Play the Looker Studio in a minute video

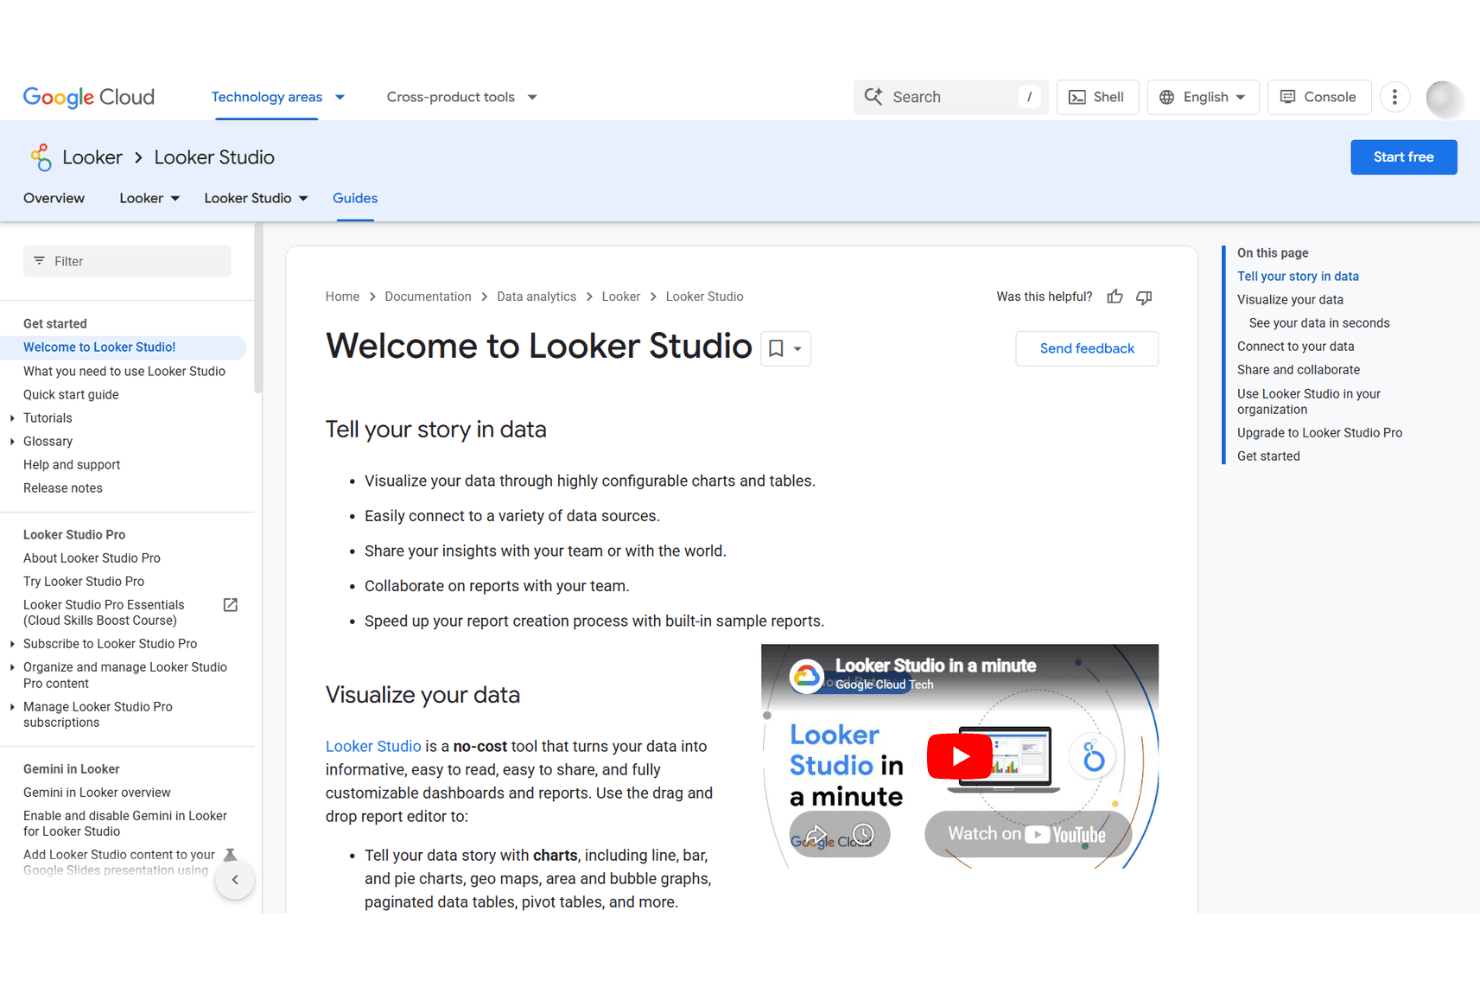pyautogui.click(x=960, y=756)
